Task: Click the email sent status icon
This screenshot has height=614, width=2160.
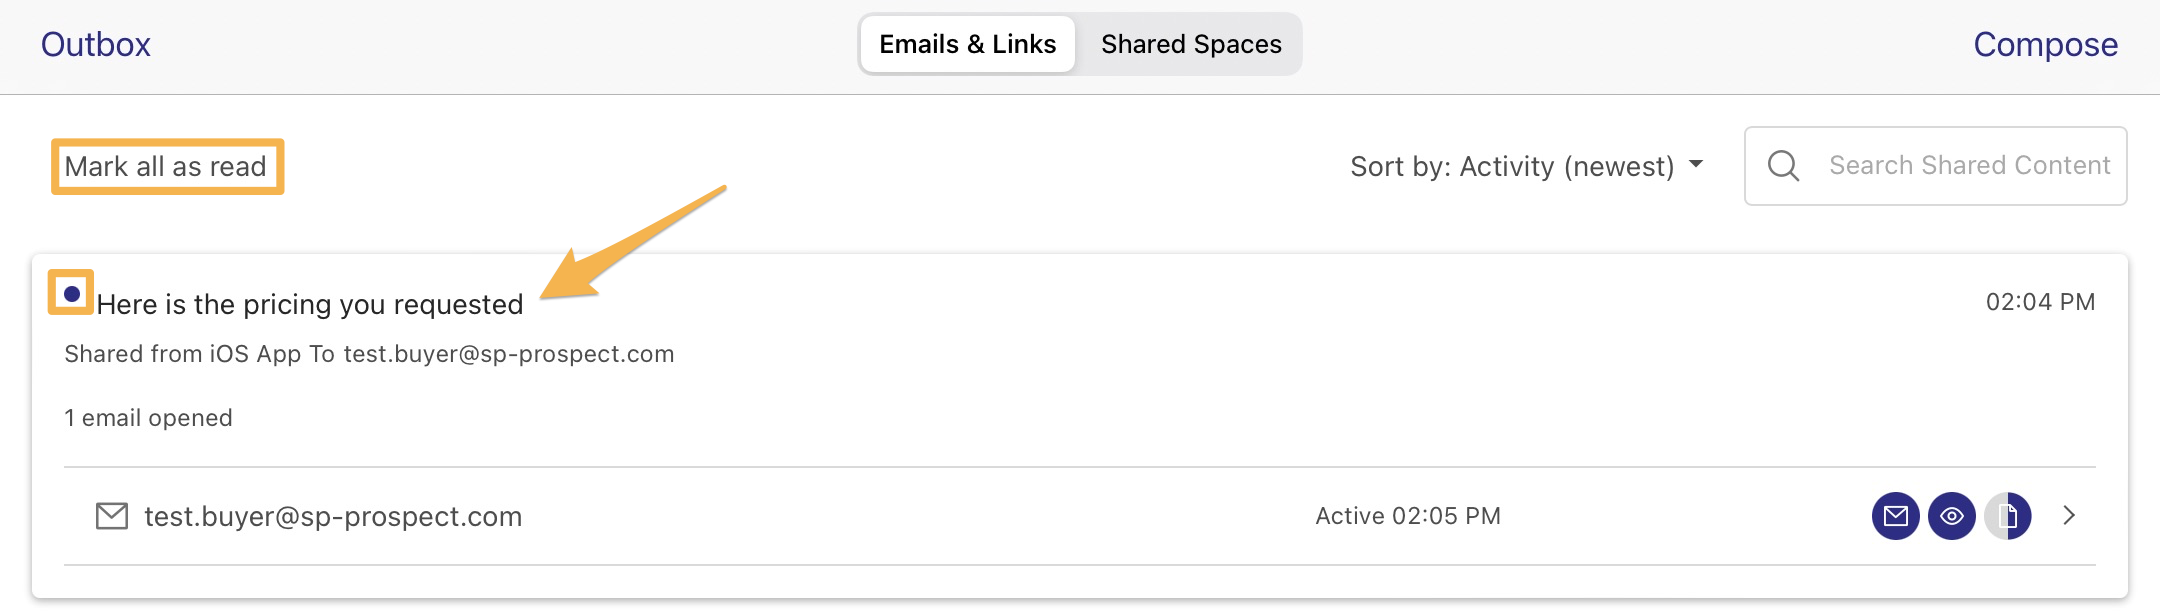Action: (1895, 516)
